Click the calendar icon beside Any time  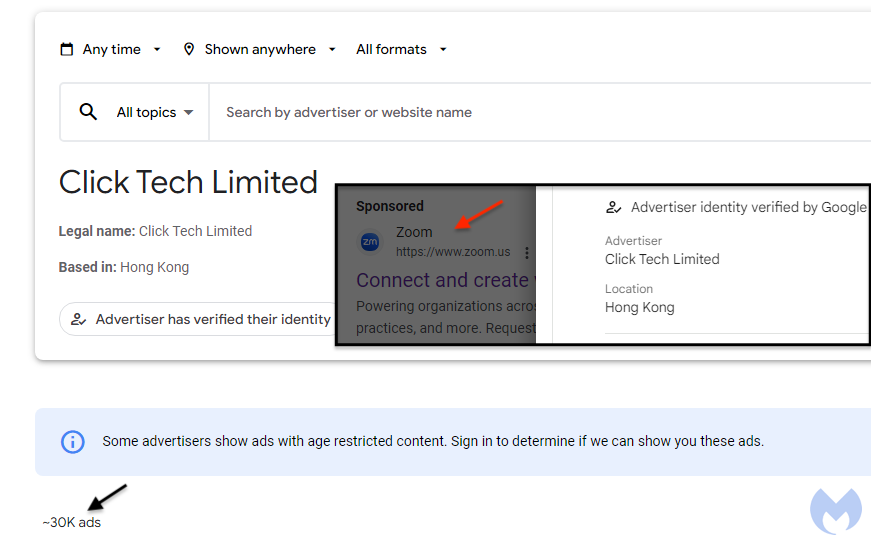[67, 49]
